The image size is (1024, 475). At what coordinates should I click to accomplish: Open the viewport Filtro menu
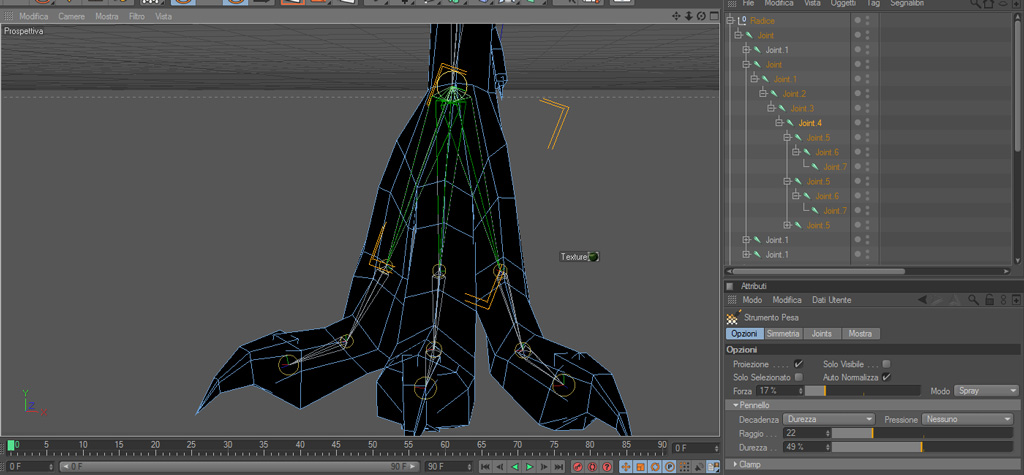click(x=136, y=17)
